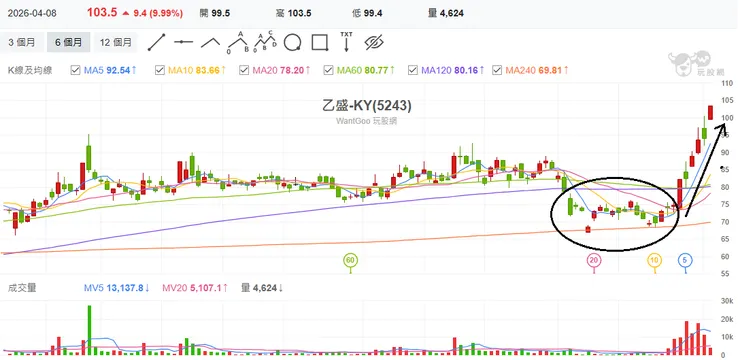740x360 pixels.
Task: Uncheck the MA120 moving average checkbox
Action: coord(412,70)
